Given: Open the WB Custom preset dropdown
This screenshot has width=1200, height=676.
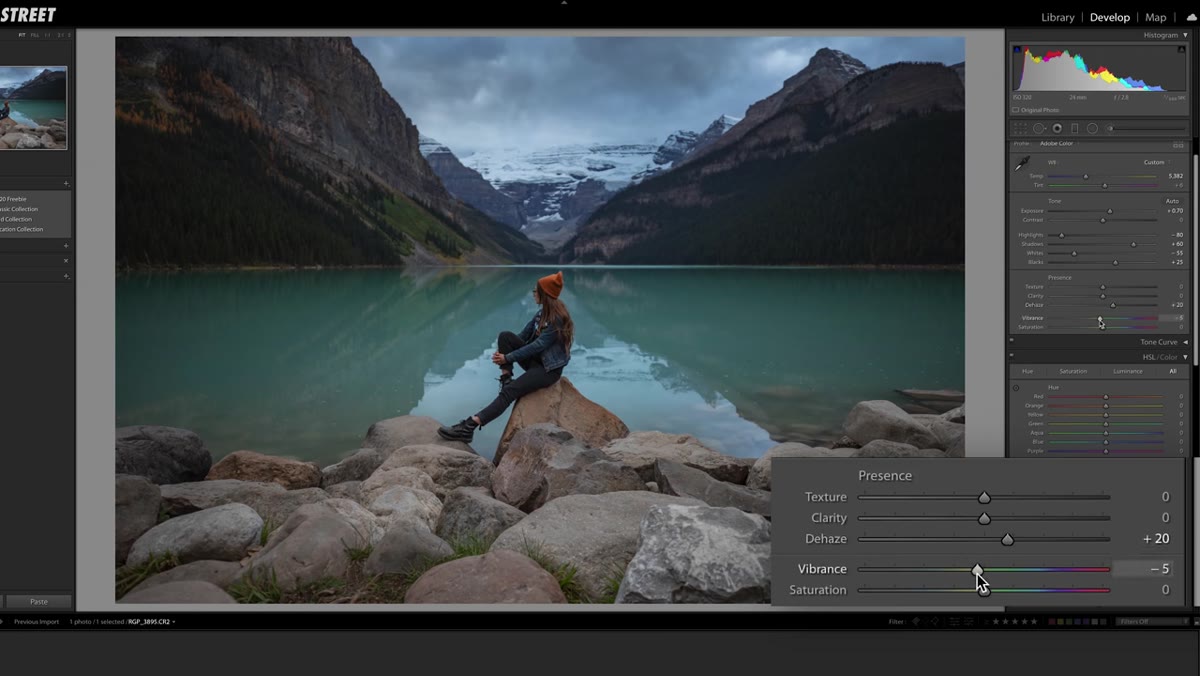Looking at the screenshot, I should pos(1156,162).
